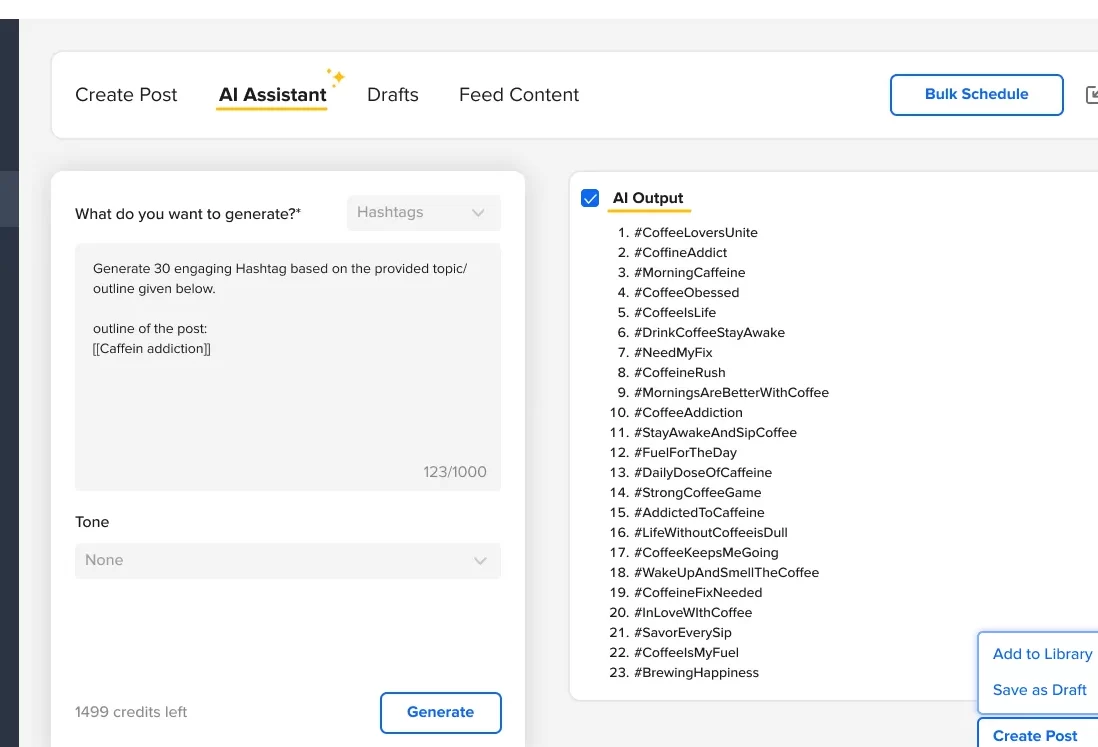
Task: Click the #CoffeineFixNeeded hashtag
Action: [x=697, y=592]
